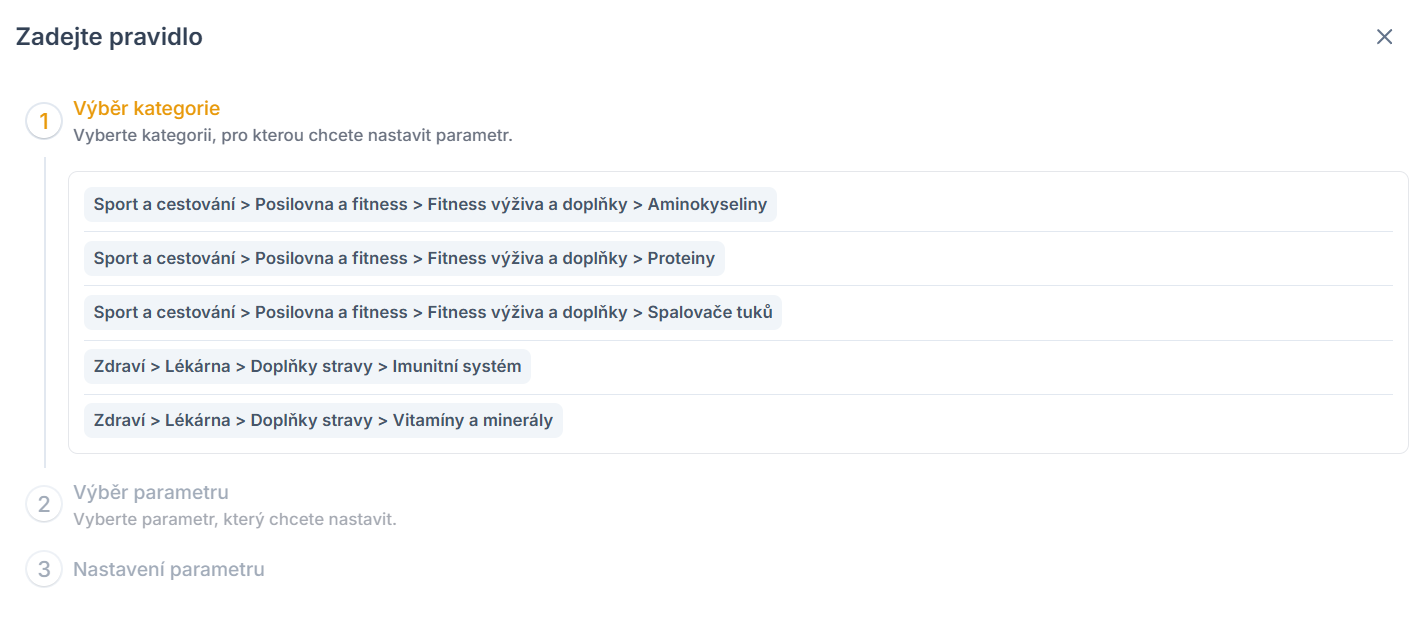Click empty space right of the Proteiny chip
The image size is (1413, 632).
tap(1050, 259)
